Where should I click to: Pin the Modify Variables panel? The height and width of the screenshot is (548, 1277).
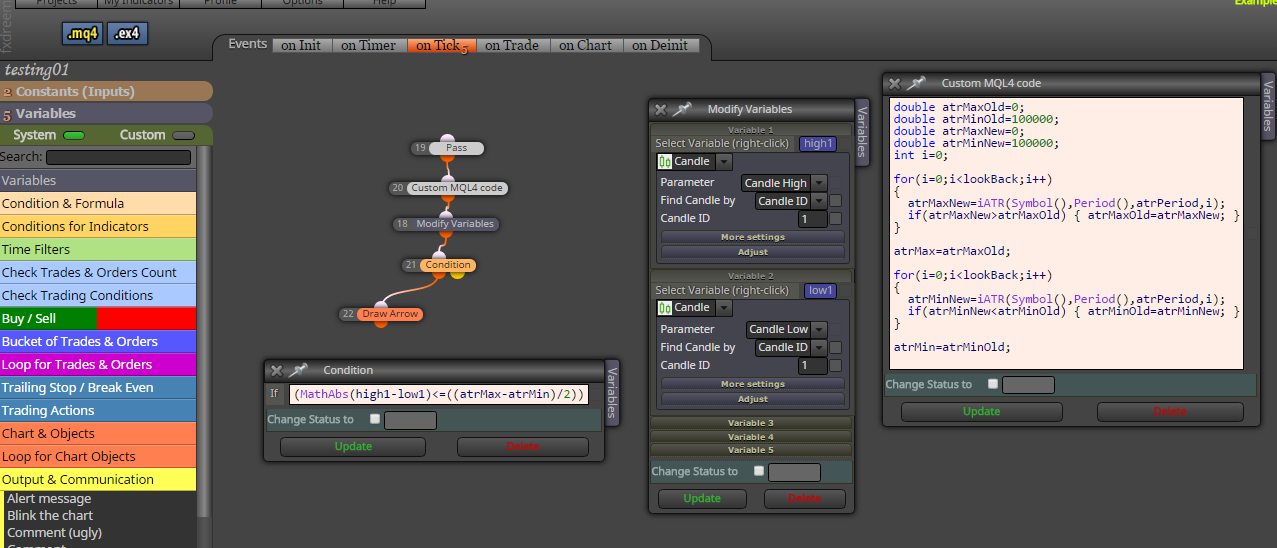[x=682, y=109]
